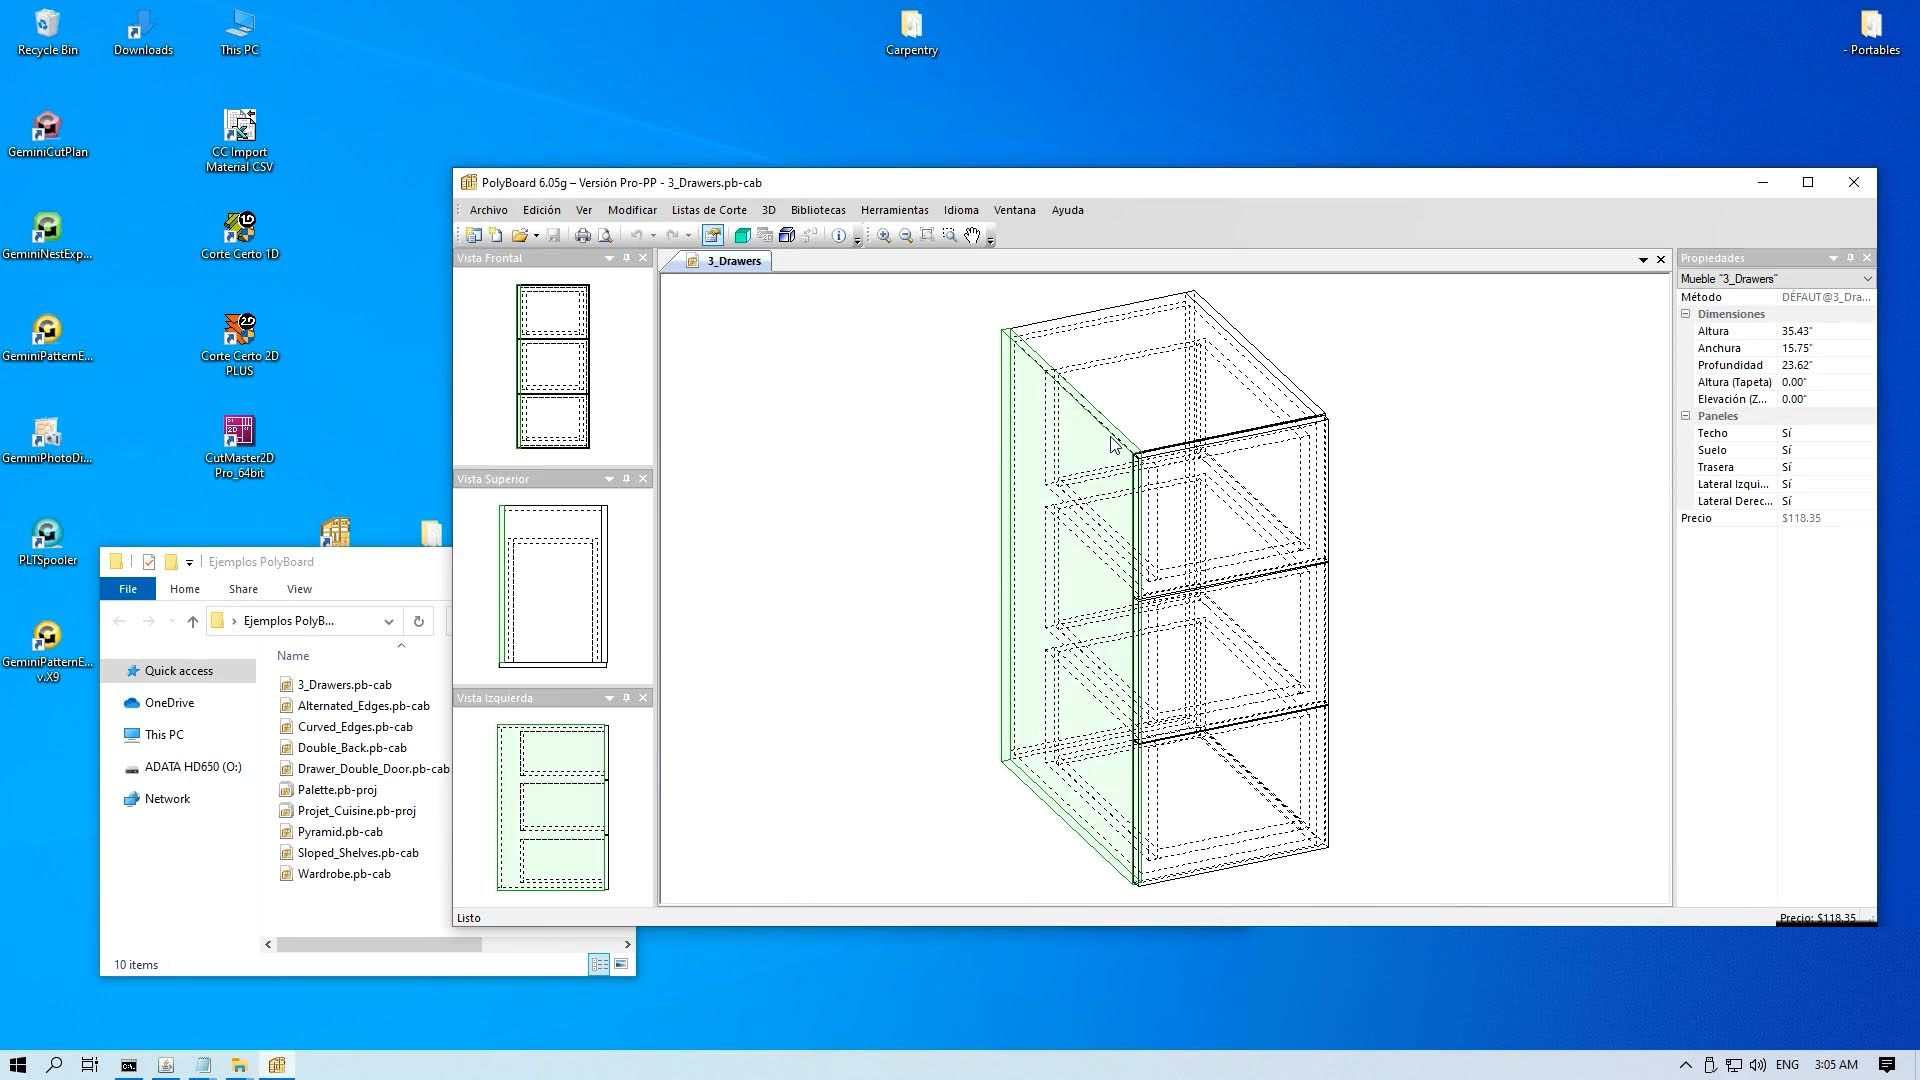The width and height of the screenshot is (1920, 1080).
Task: Open Print Preview from the toolbar
Action: tap(605, 236)
